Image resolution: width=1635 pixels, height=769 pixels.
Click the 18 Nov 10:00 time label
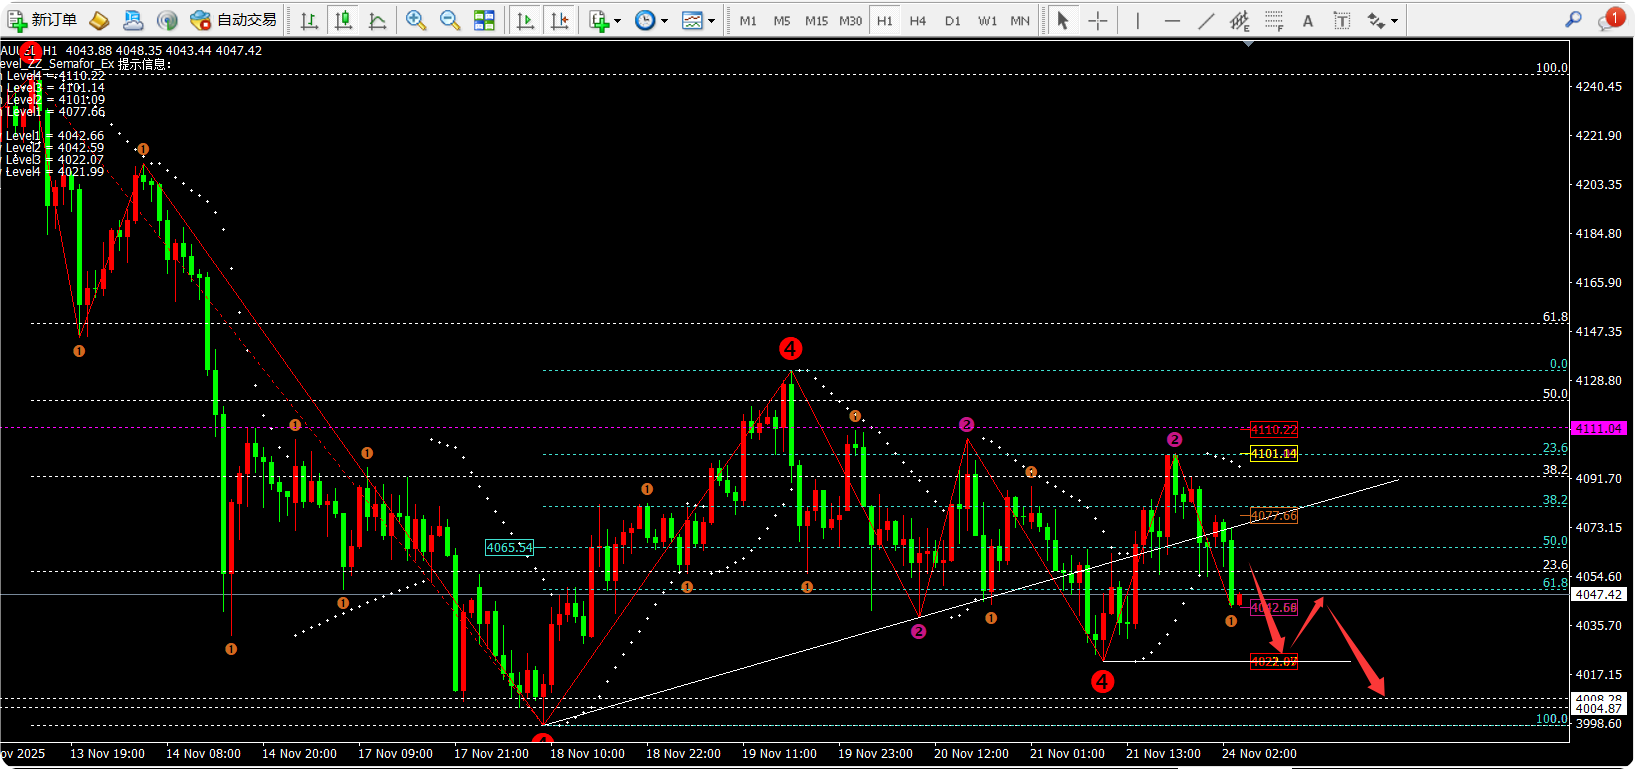[x=587, y=754]
